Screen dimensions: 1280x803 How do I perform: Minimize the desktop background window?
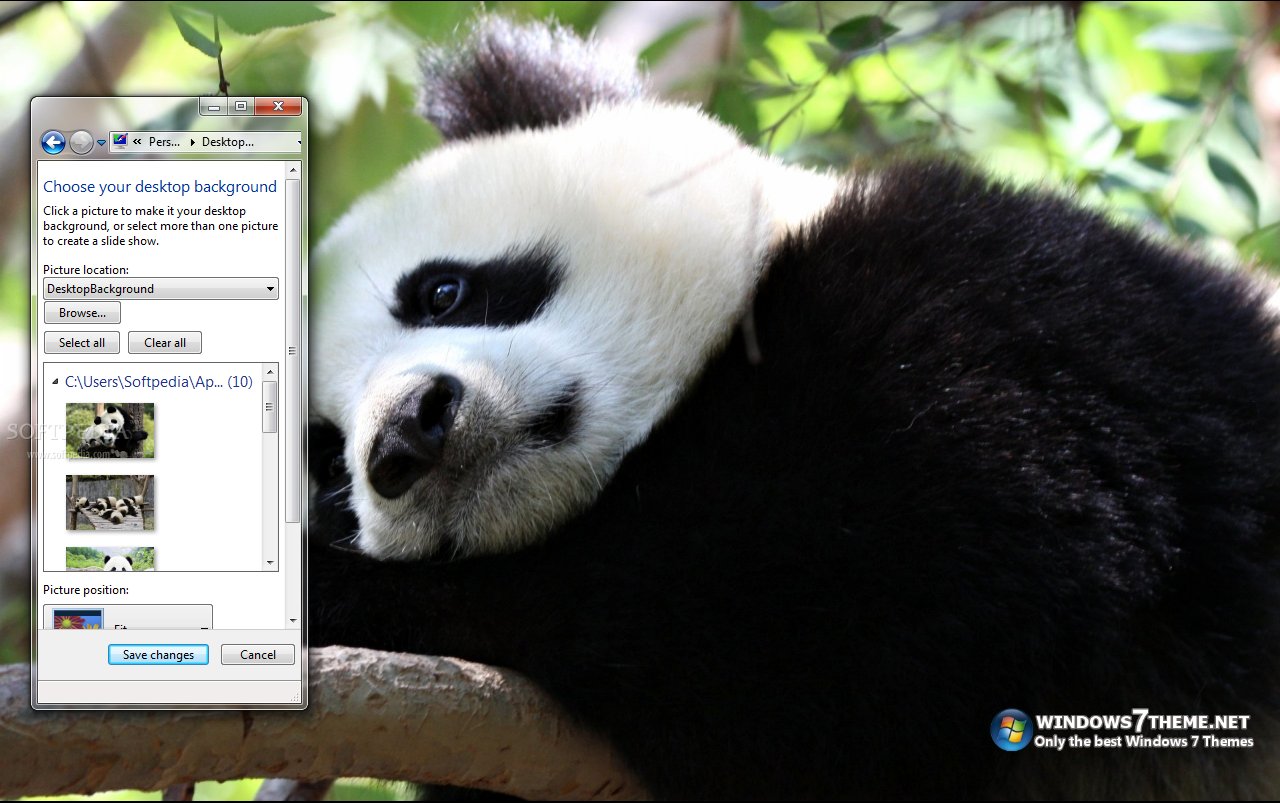(213, 106)
